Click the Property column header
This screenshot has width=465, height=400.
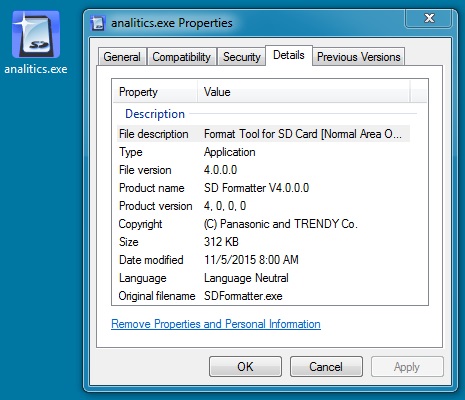155,91
